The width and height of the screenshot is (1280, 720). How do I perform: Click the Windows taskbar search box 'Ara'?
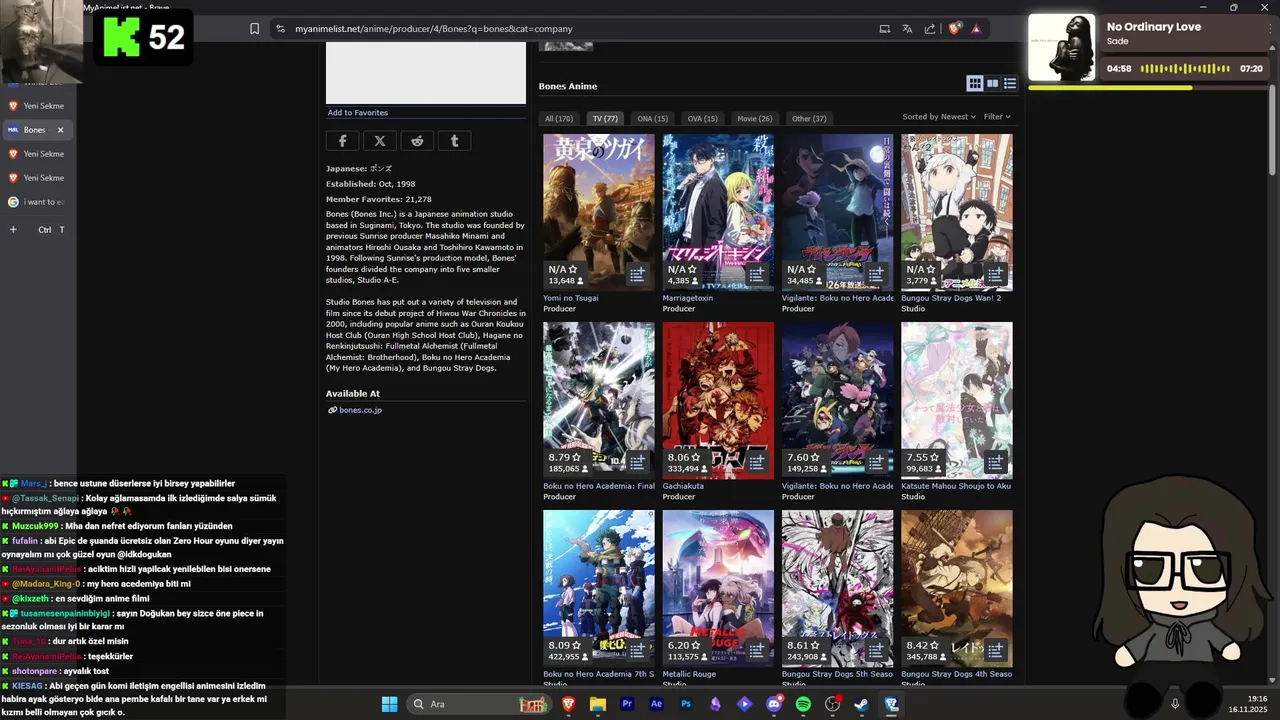[x=479, y=704]
